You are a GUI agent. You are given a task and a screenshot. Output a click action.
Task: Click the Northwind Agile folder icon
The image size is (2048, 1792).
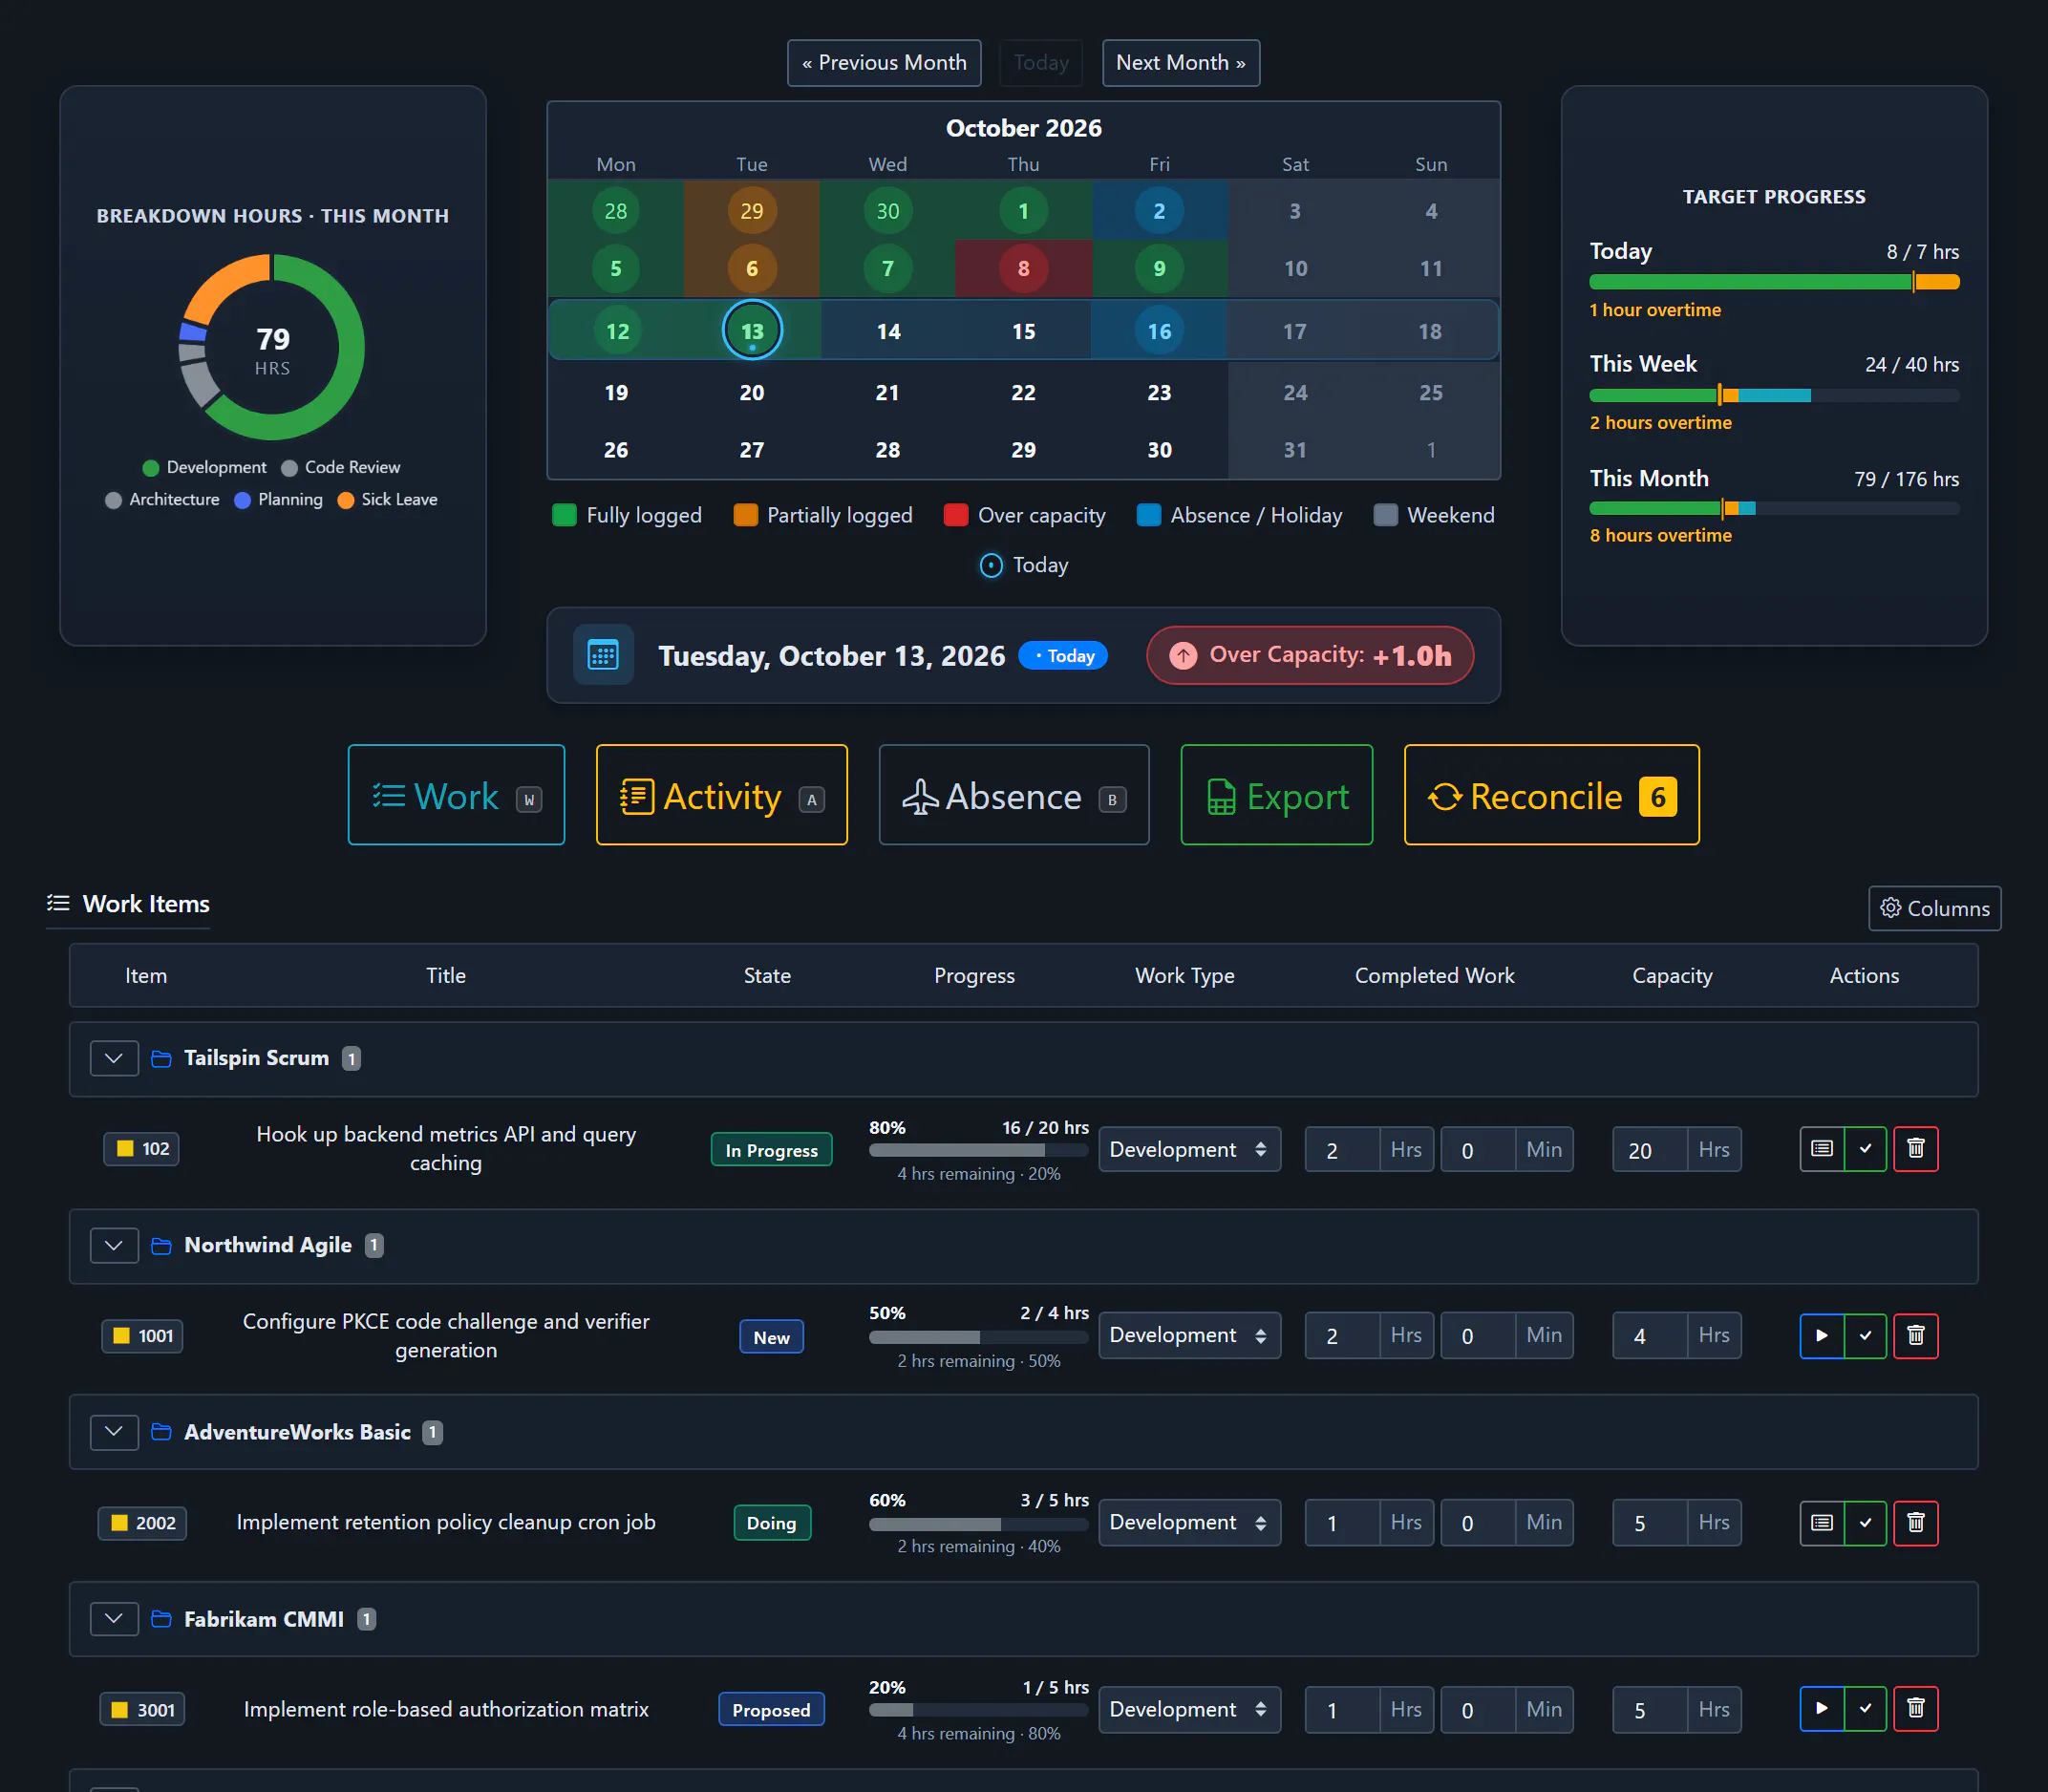click(161, 1245)
